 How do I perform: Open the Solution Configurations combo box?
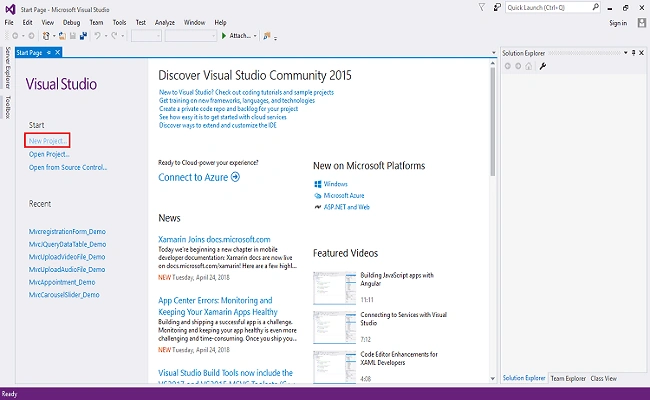pos(146,36)
